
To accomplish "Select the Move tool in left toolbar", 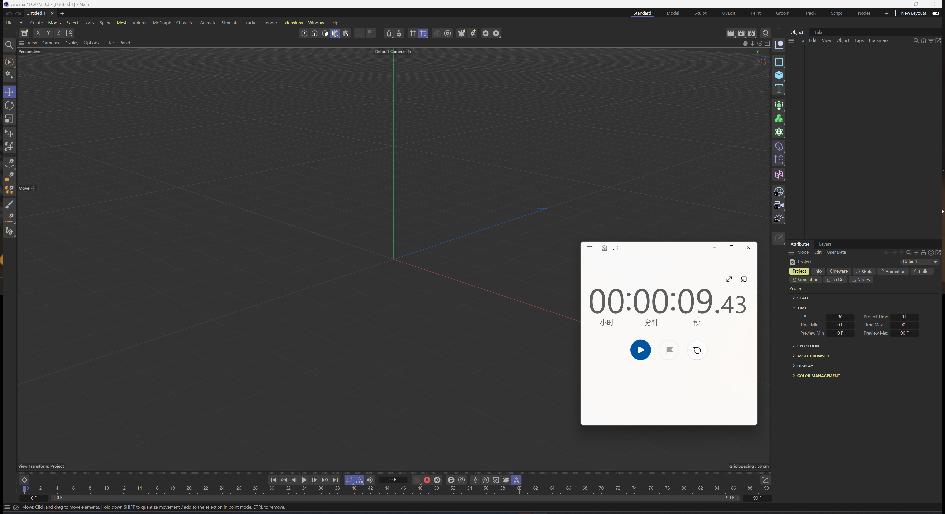I will 9,92.
